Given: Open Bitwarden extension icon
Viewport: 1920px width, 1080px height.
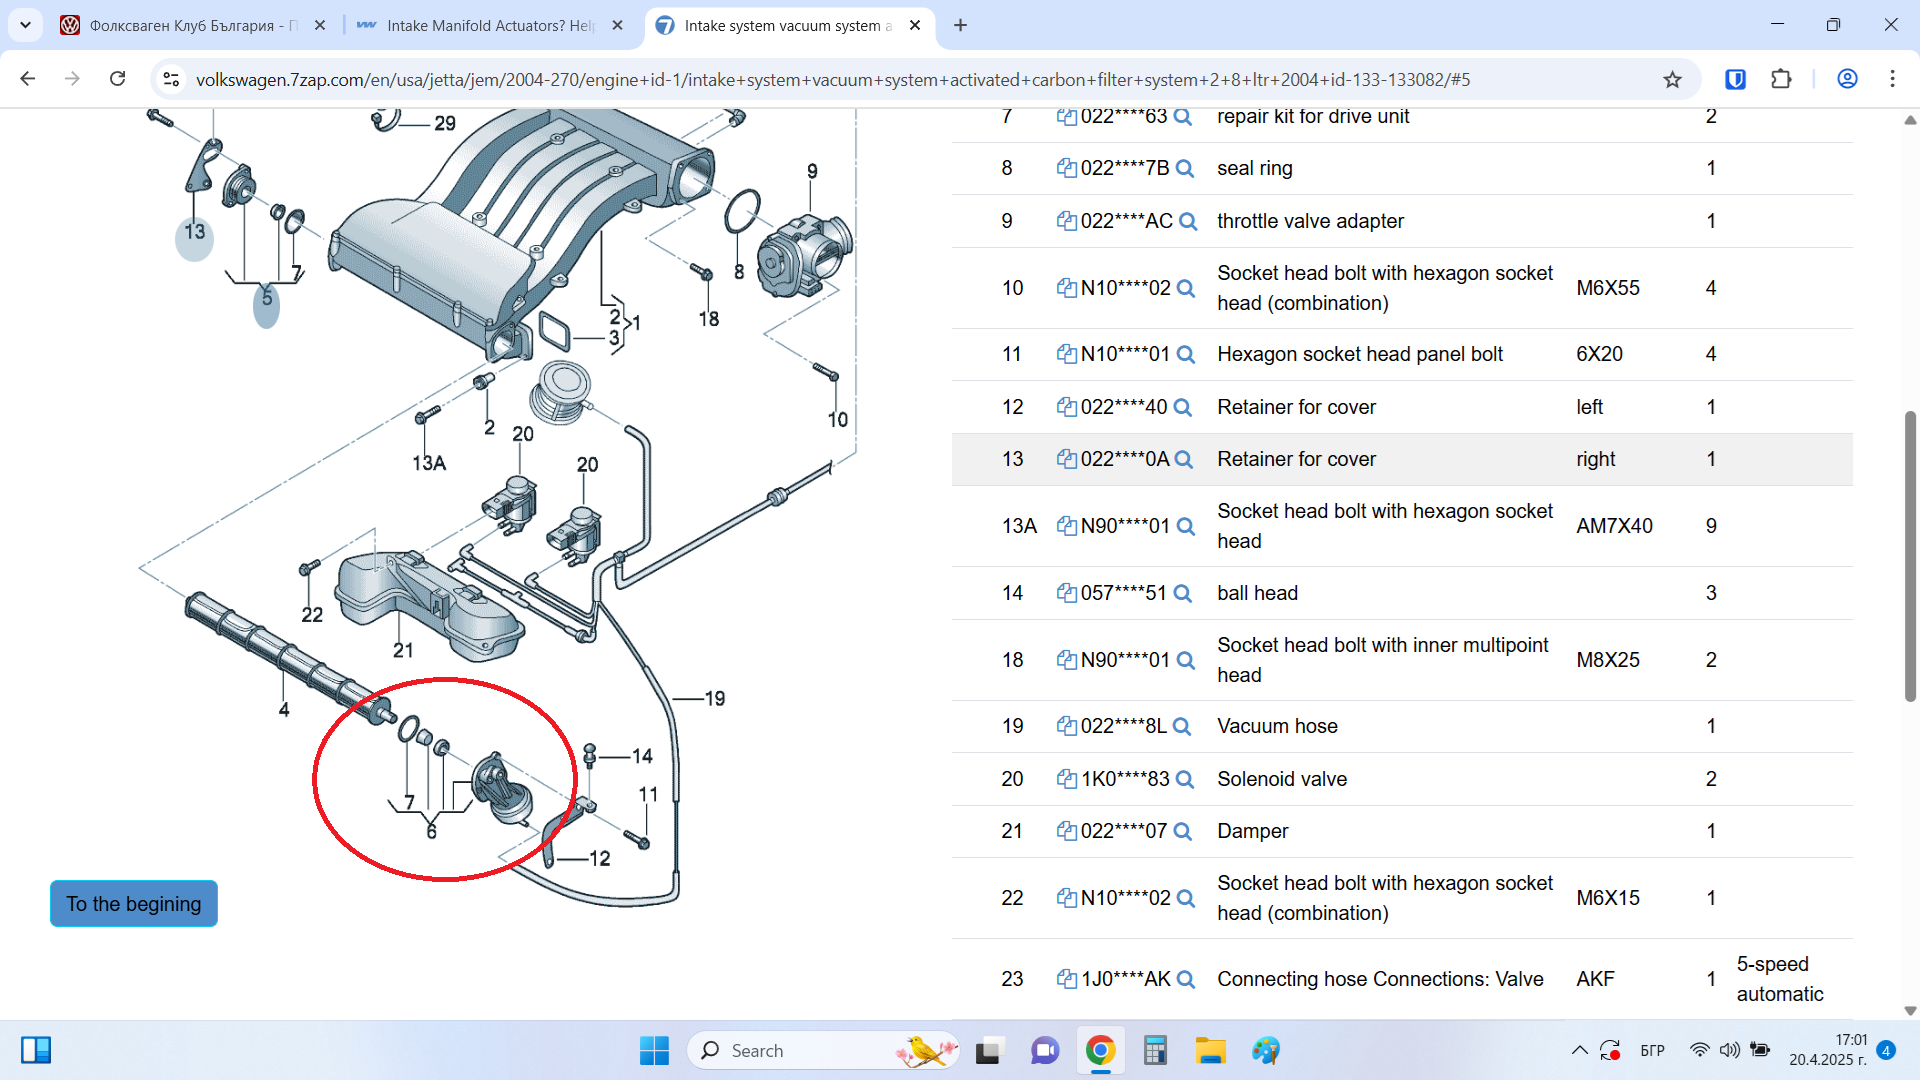Looking at the screenshot, I should [1735, 80].
